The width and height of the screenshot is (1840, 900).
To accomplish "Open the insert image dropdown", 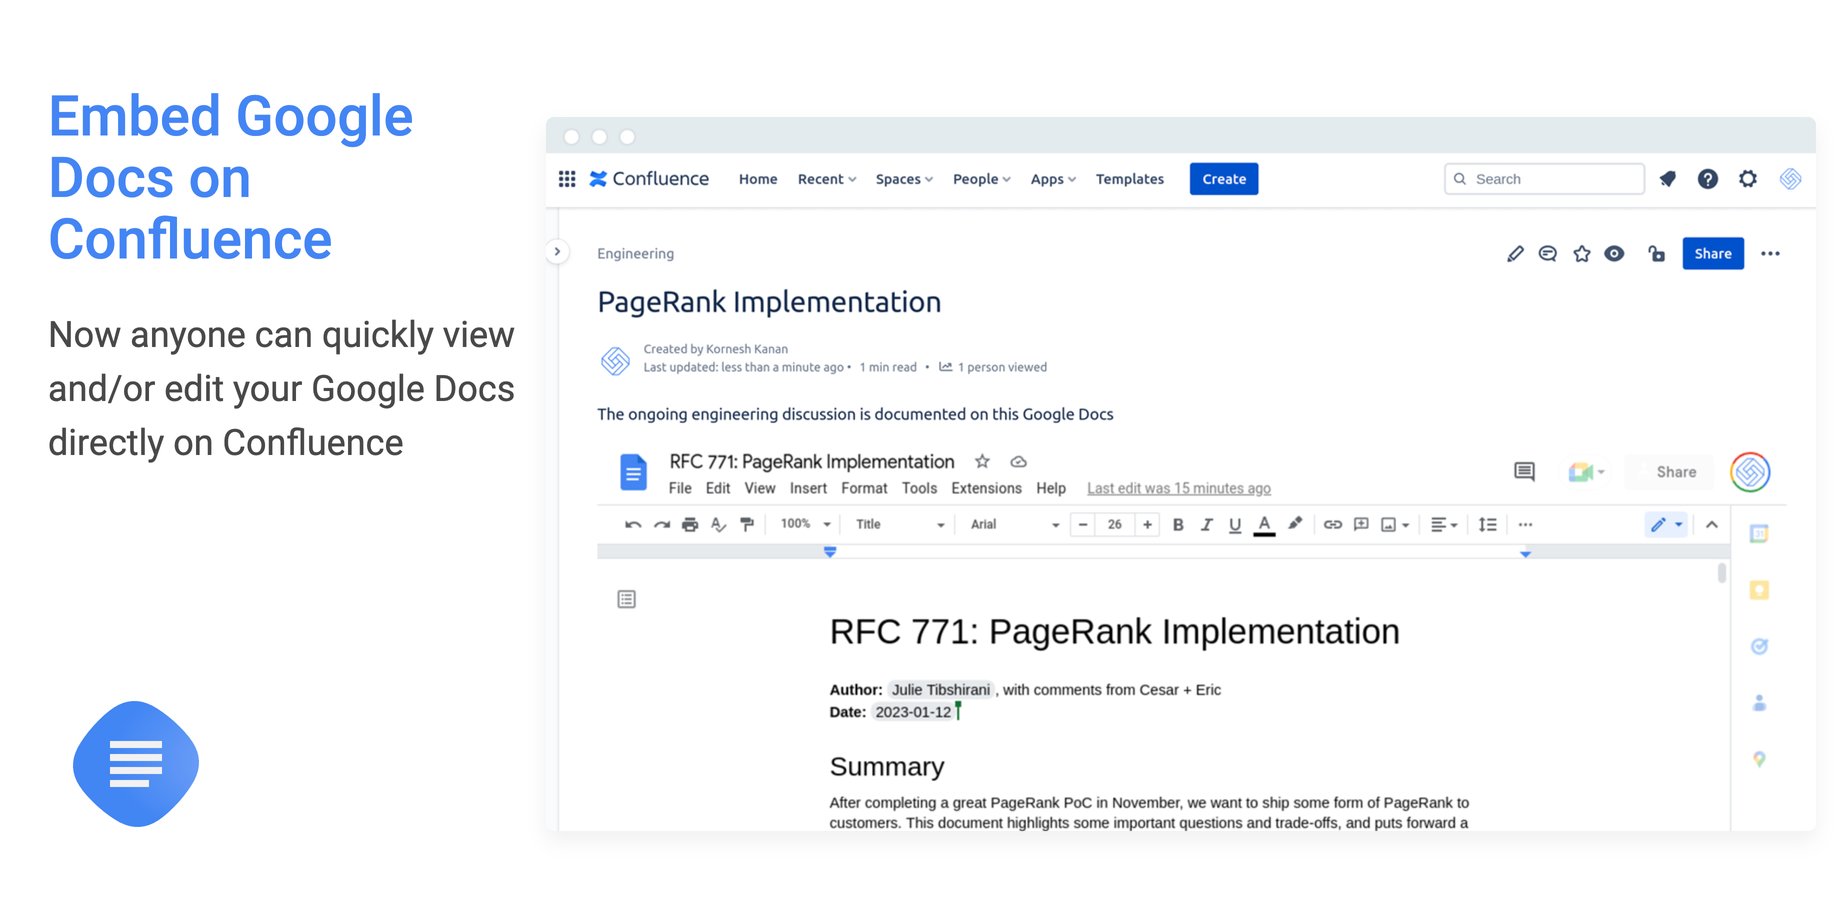I will click(x=1395, y=525).
